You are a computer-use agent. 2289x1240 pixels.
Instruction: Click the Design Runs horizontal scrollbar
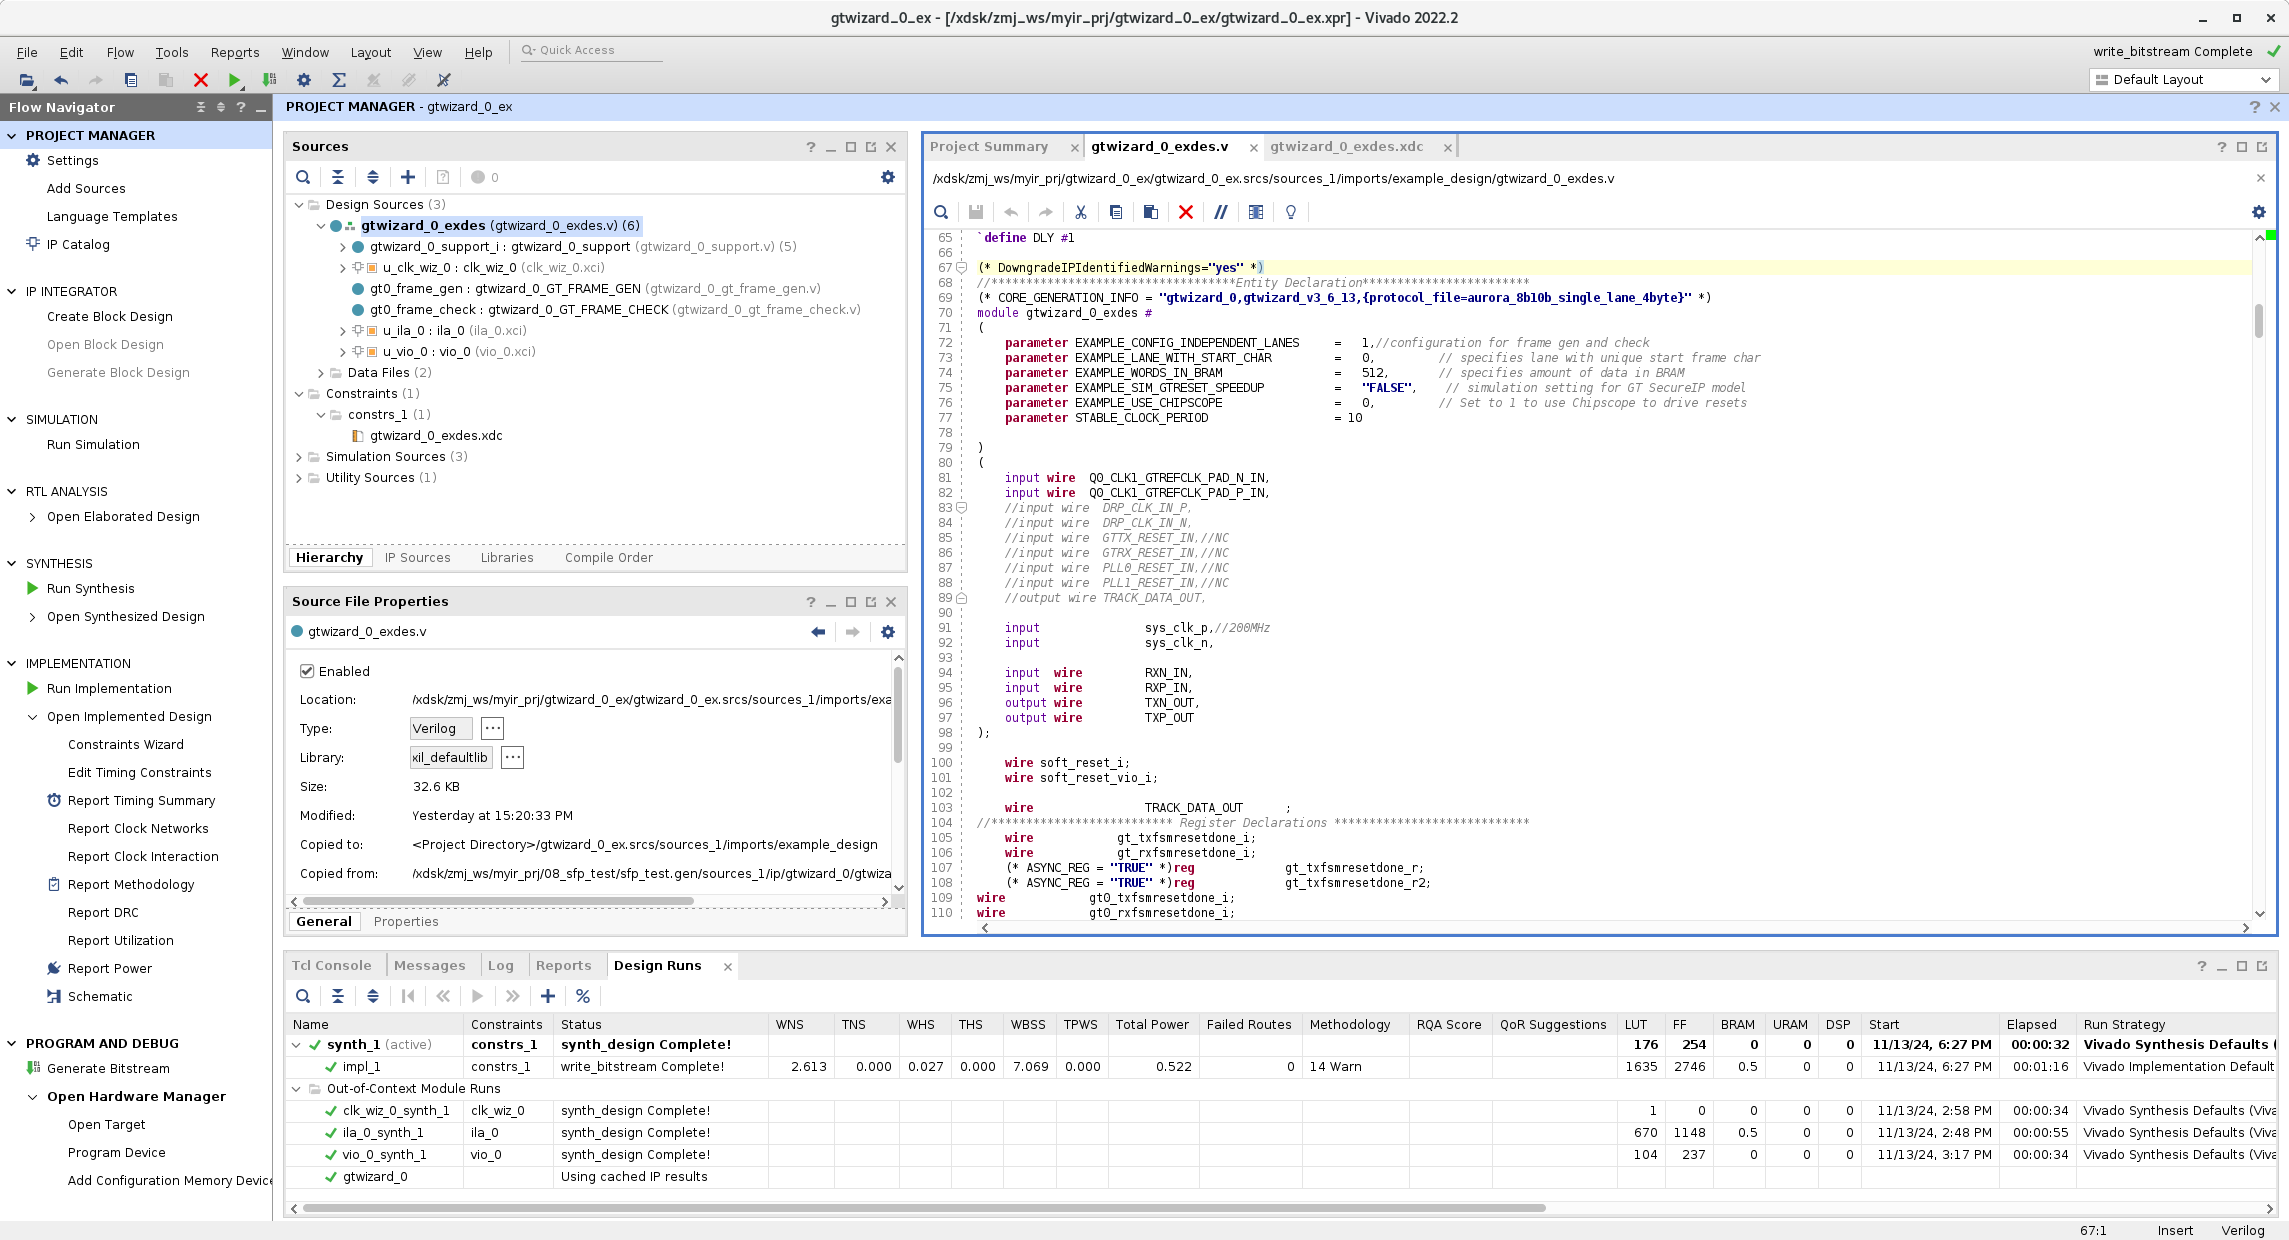pos(925,1208)
